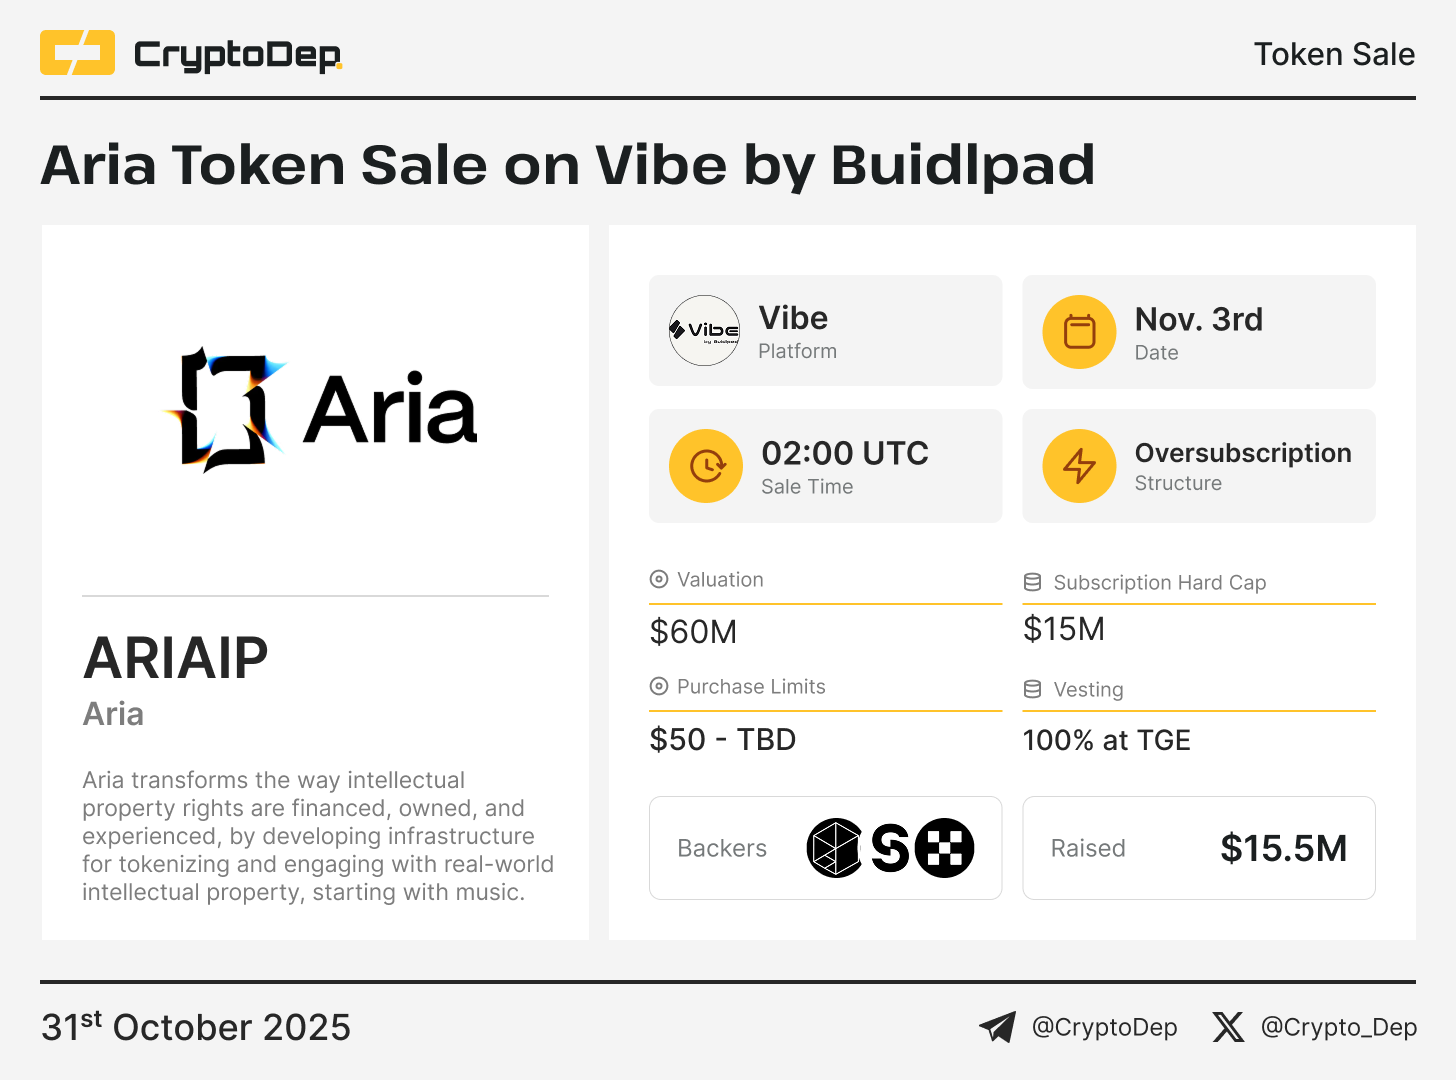
Task: Click the Vesting database icon
Action: (1033, 689)
